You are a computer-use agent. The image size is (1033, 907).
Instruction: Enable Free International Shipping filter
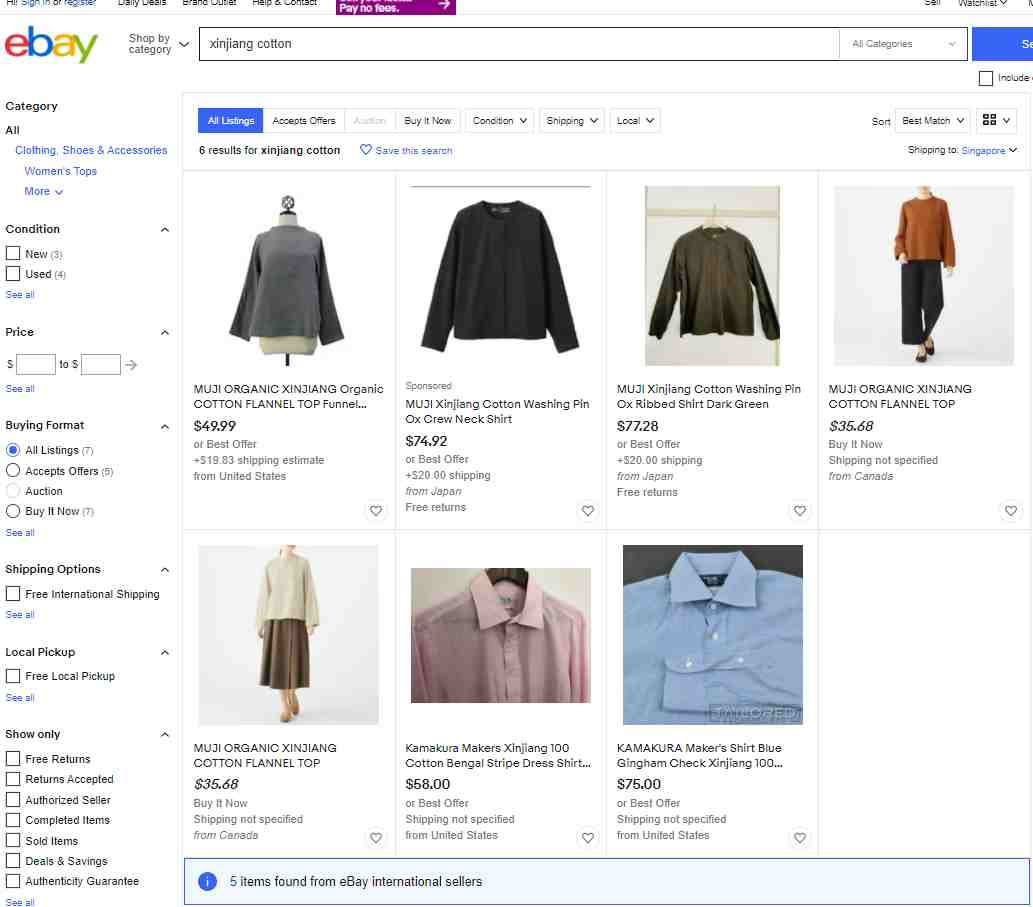click(x=13, y=593)
